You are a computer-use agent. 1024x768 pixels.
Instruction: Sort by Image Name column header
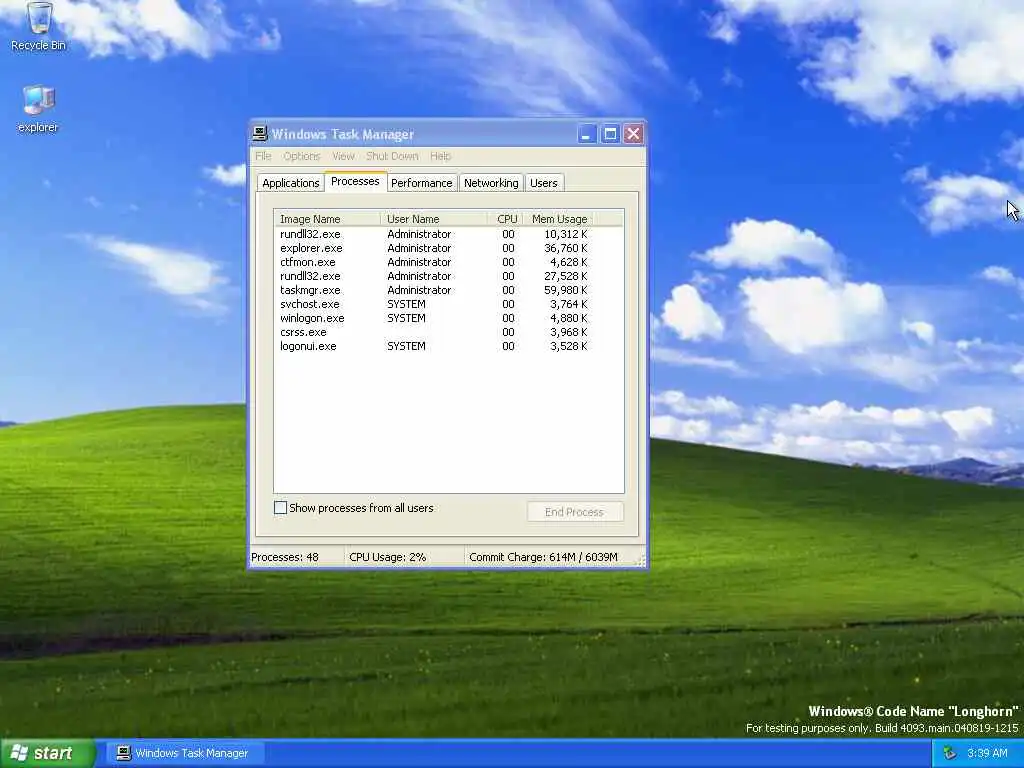point(327,219)
